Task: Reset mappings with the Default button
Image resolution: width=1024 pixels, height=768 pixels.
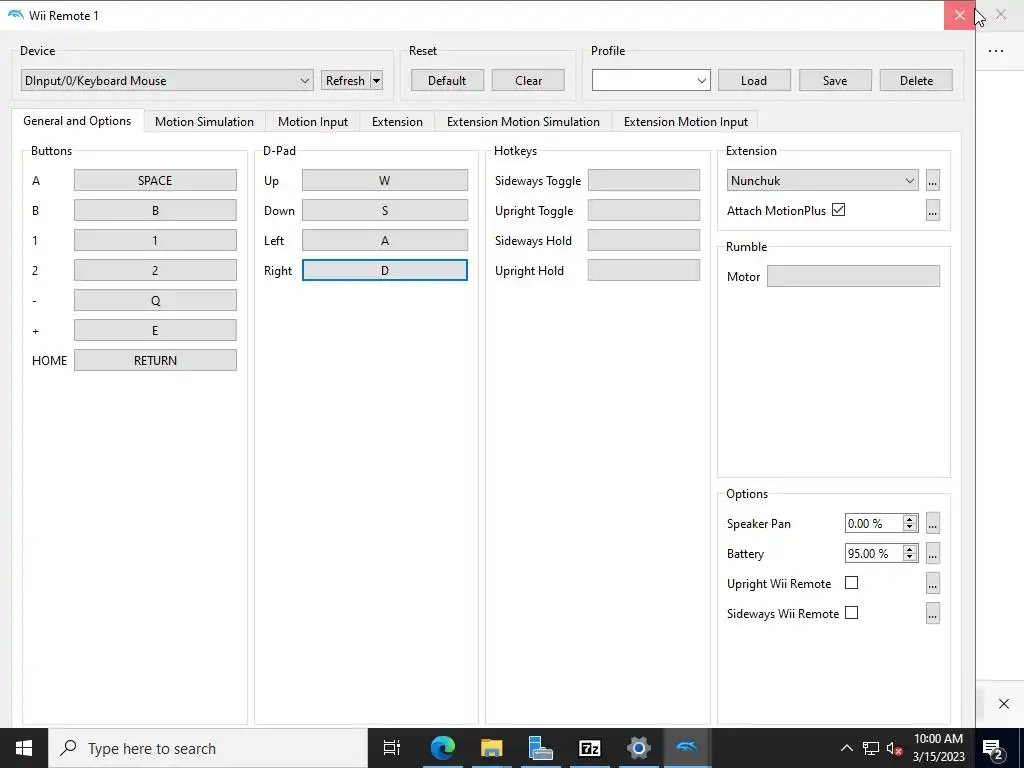Action: 447,81
